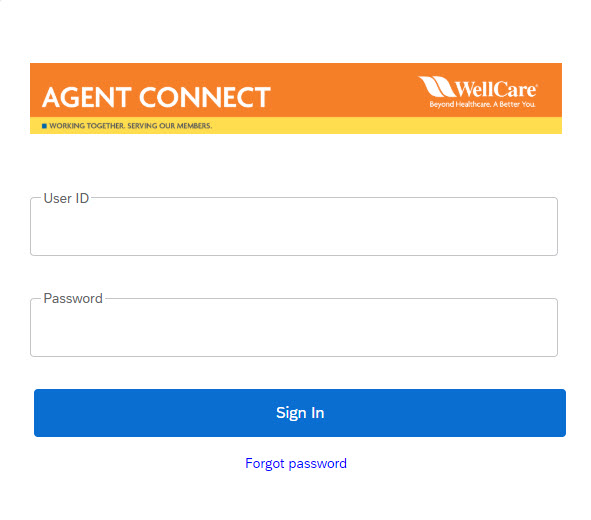The height and width of the screenshot is (520, 591).
Task: Open the Forgot password link
Action: (296, 463)
